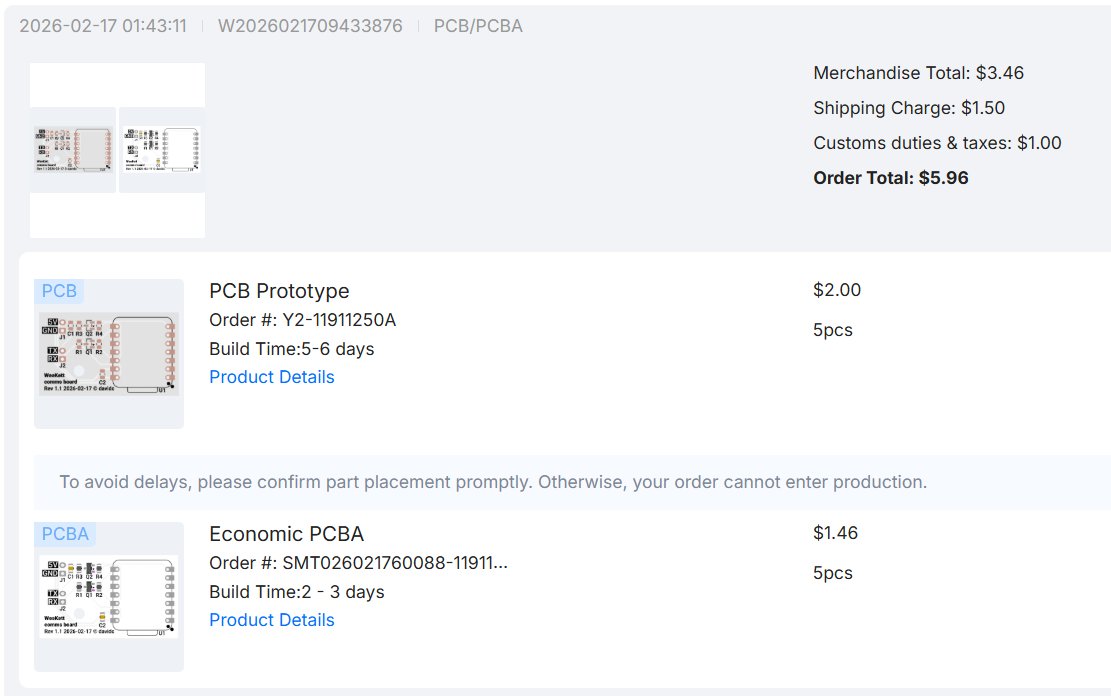Viewport: 1111px width, 696px height.
Task: Click the Order Total $5.96 text
Action: (x=891, y=178)
